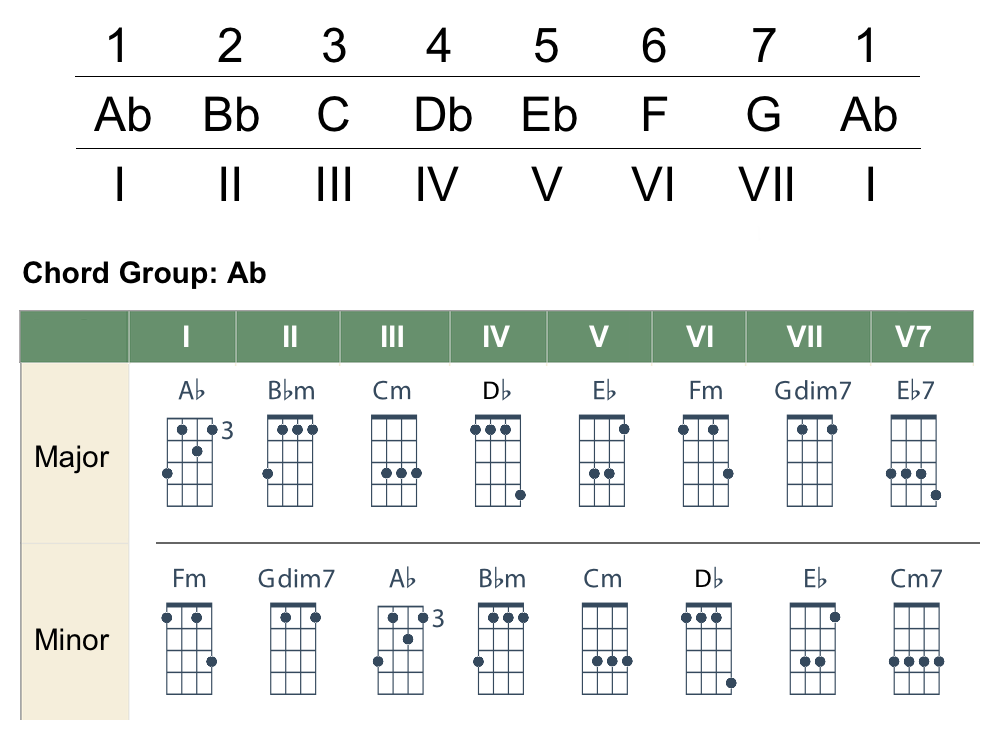Select scale degree number 6 at the top
Image resolution: width=987 pixels, height=740 pixels.
[652, 47]
